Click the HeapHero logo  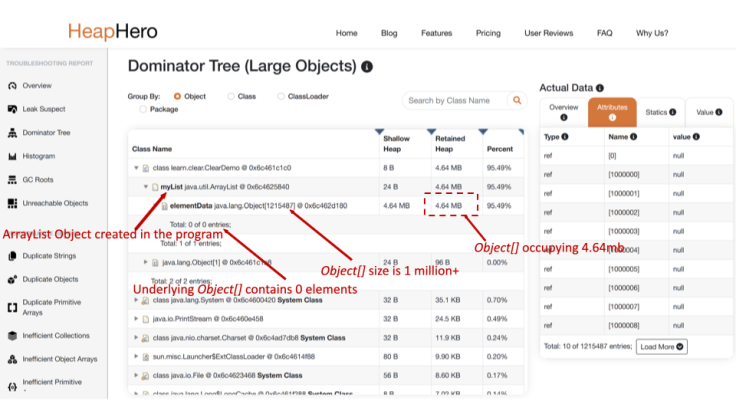click(113, 31)
